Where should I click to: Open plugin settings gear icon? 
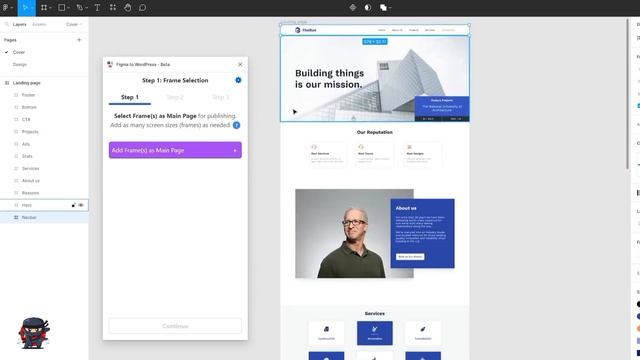click(238, 80)
